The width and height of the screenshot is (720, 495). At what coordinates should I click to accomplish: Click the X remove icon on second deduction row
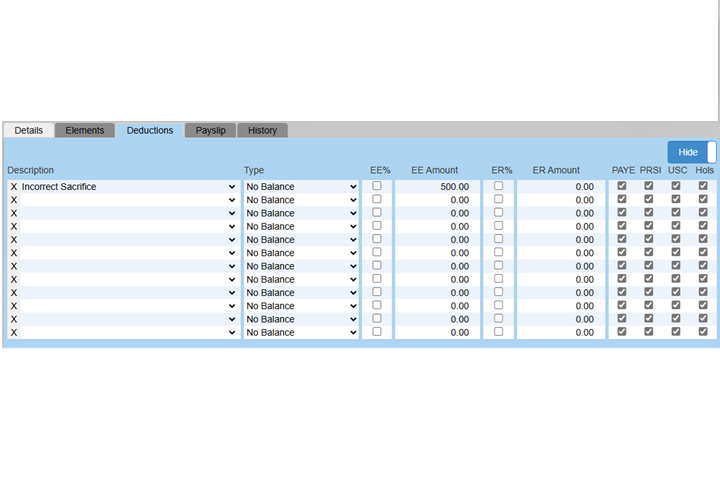point(14,200)
